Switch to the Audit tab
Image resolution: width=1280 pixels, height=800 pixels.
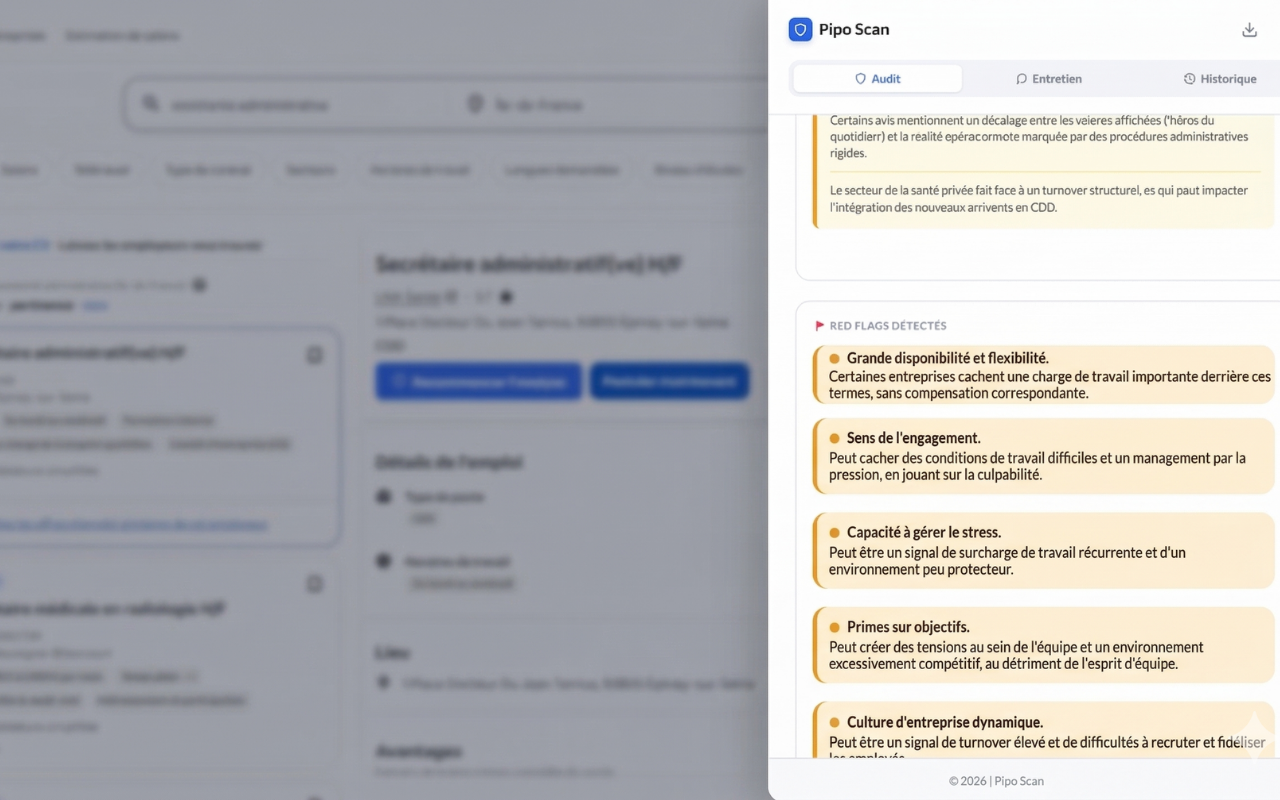tap(877, 79)
